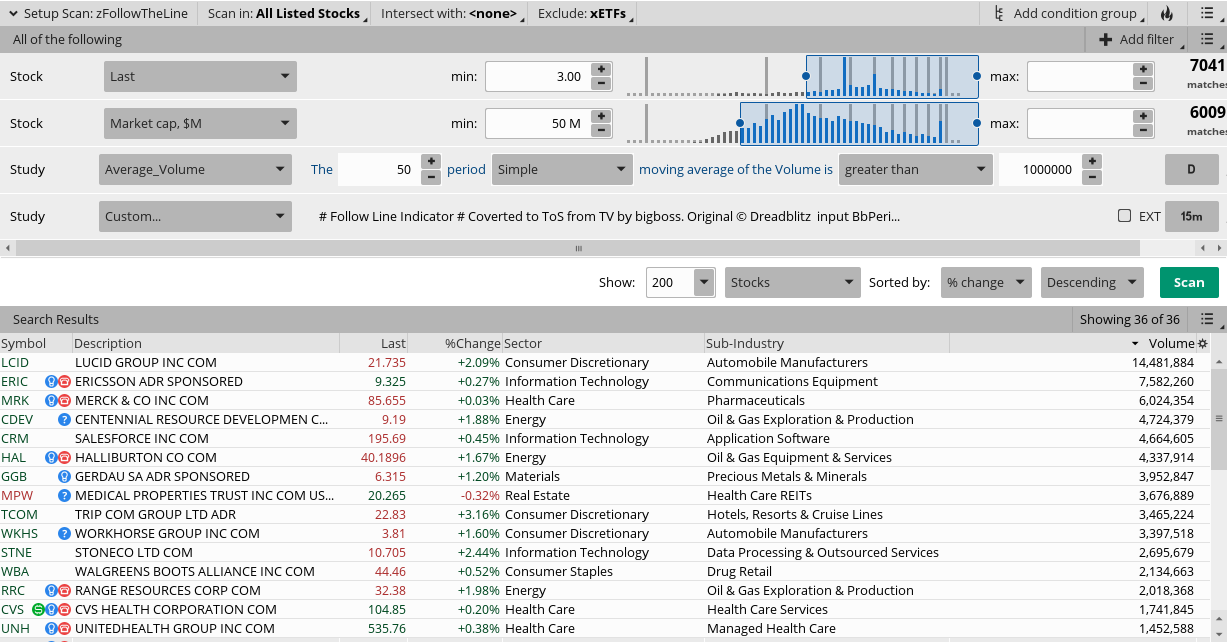
Task: Increase the Last min value with plus
Action: click(601, 69)
